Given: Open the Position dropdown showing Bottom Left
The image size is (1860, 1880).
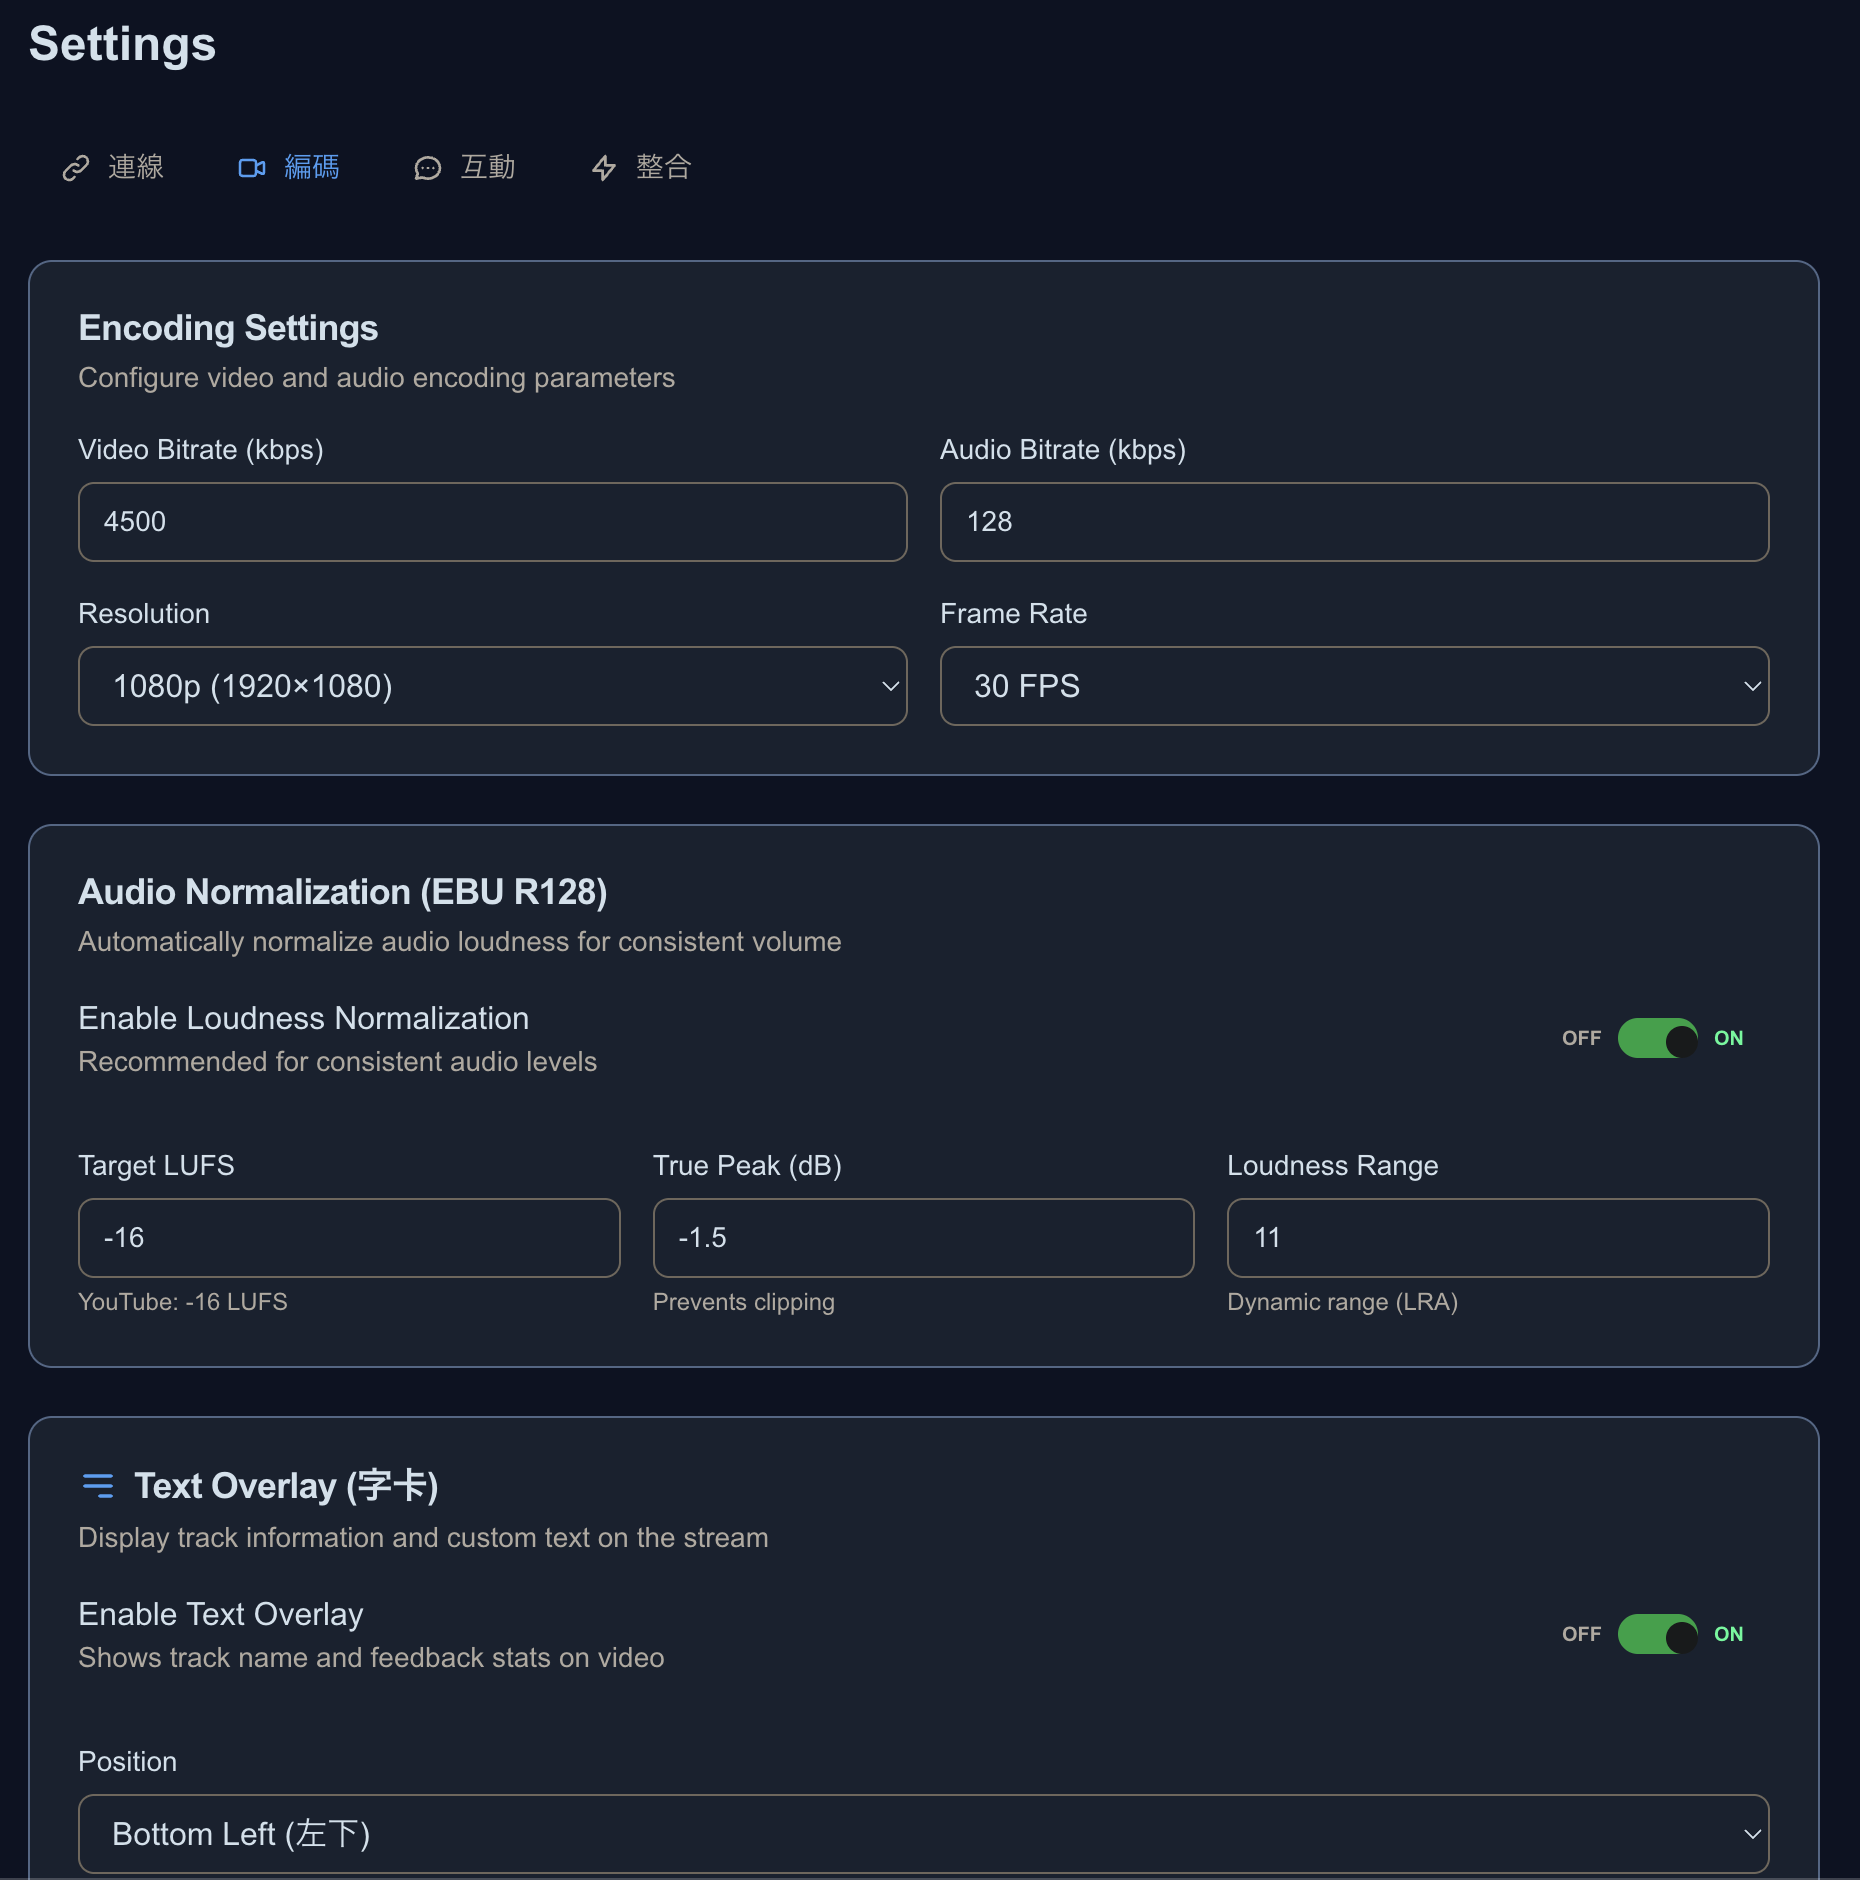Looking at the screenshot, I should click(923, 1834).
